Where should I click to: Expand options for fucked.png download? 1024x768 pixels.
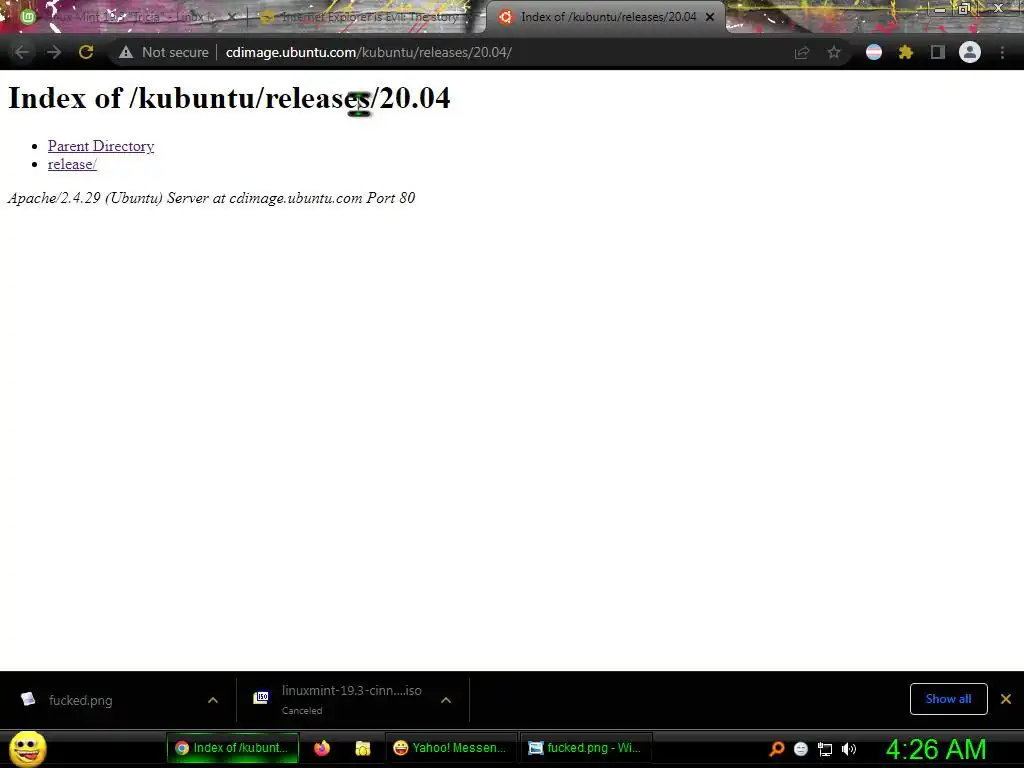pyautogui.click(x=213, y=700)
